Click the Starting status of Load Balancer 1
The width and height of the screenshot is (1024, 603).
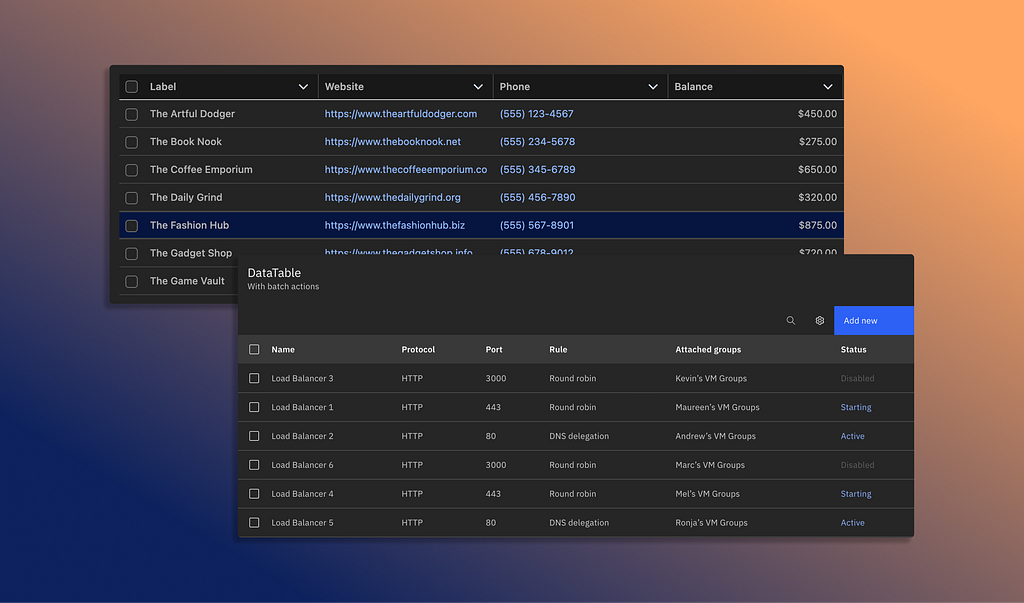point(855,407)
